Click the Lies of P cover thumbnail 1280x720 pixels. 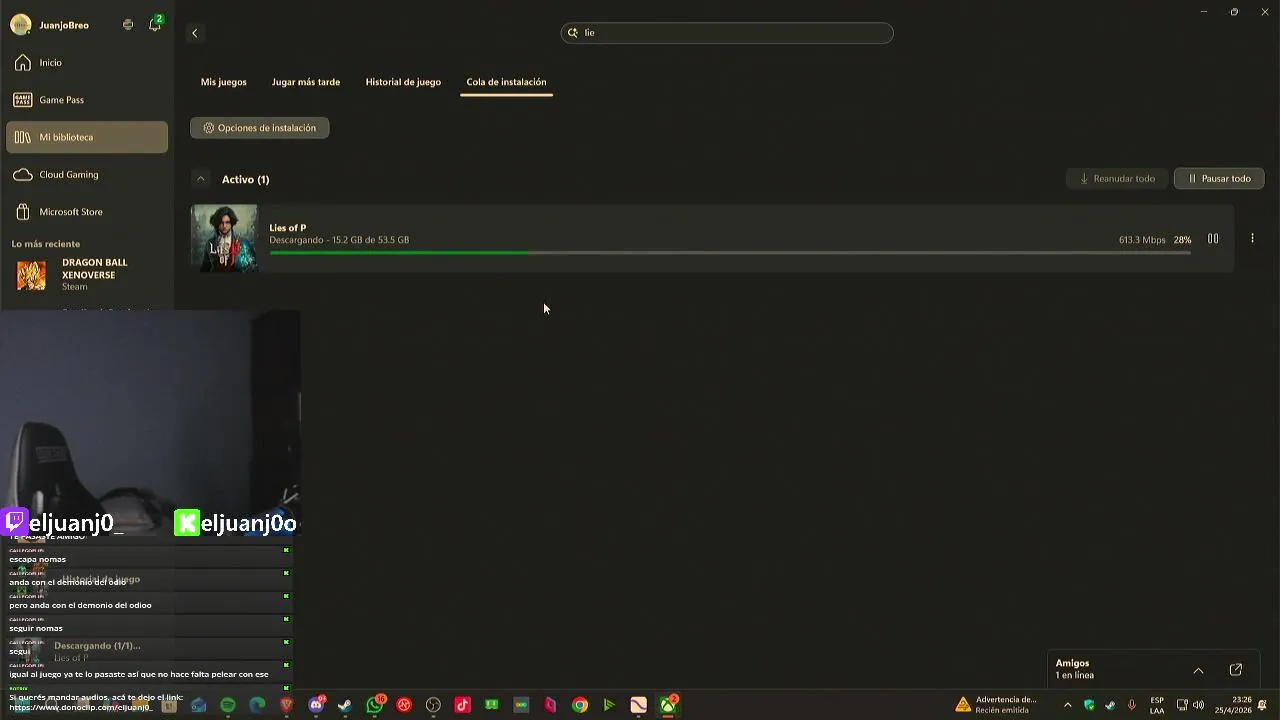(x=224, y=238)
